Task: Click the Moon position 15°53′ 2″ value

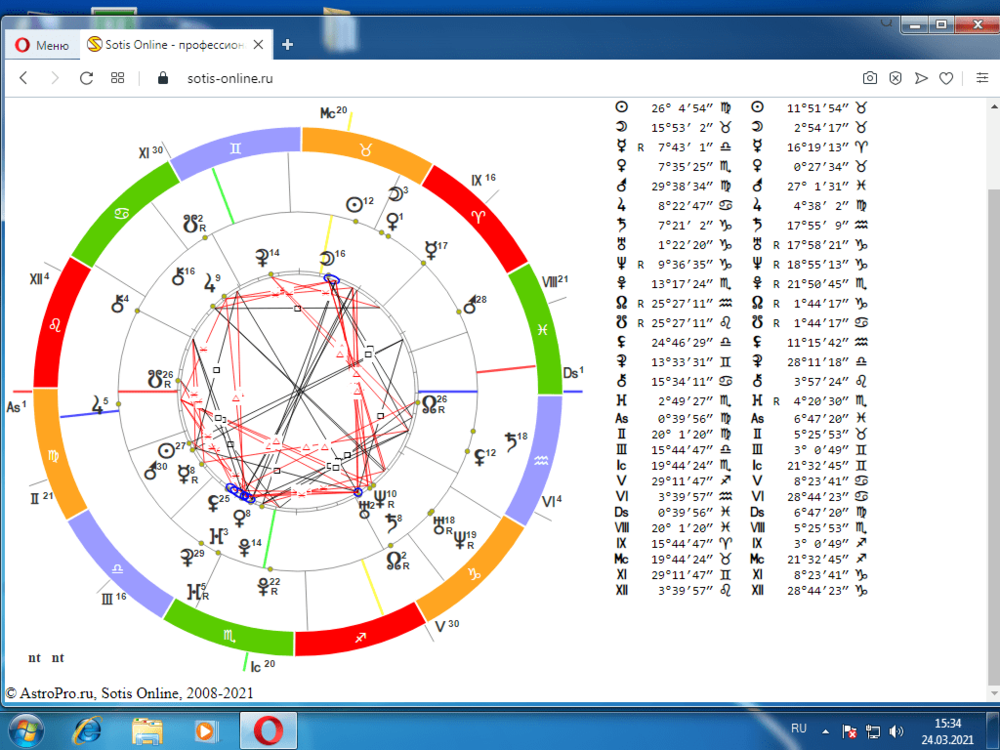Action: [x=682, y=128]
